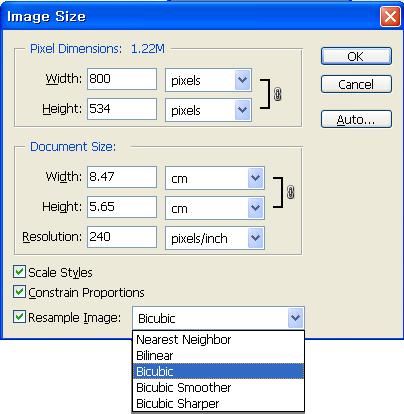Choose Bilinear resampling option
The height and width of the screenshot is (414, 404).
pos(218,355)
